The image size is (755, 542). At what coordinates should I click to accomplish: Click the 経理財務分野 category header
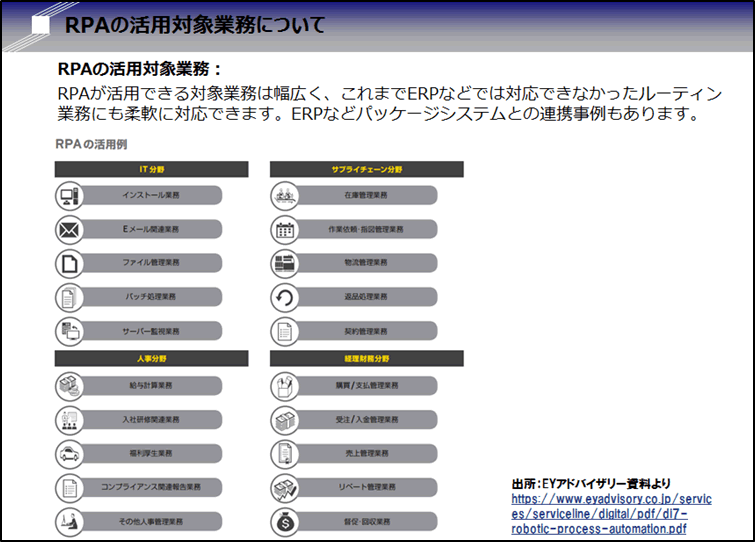[366, 358]
